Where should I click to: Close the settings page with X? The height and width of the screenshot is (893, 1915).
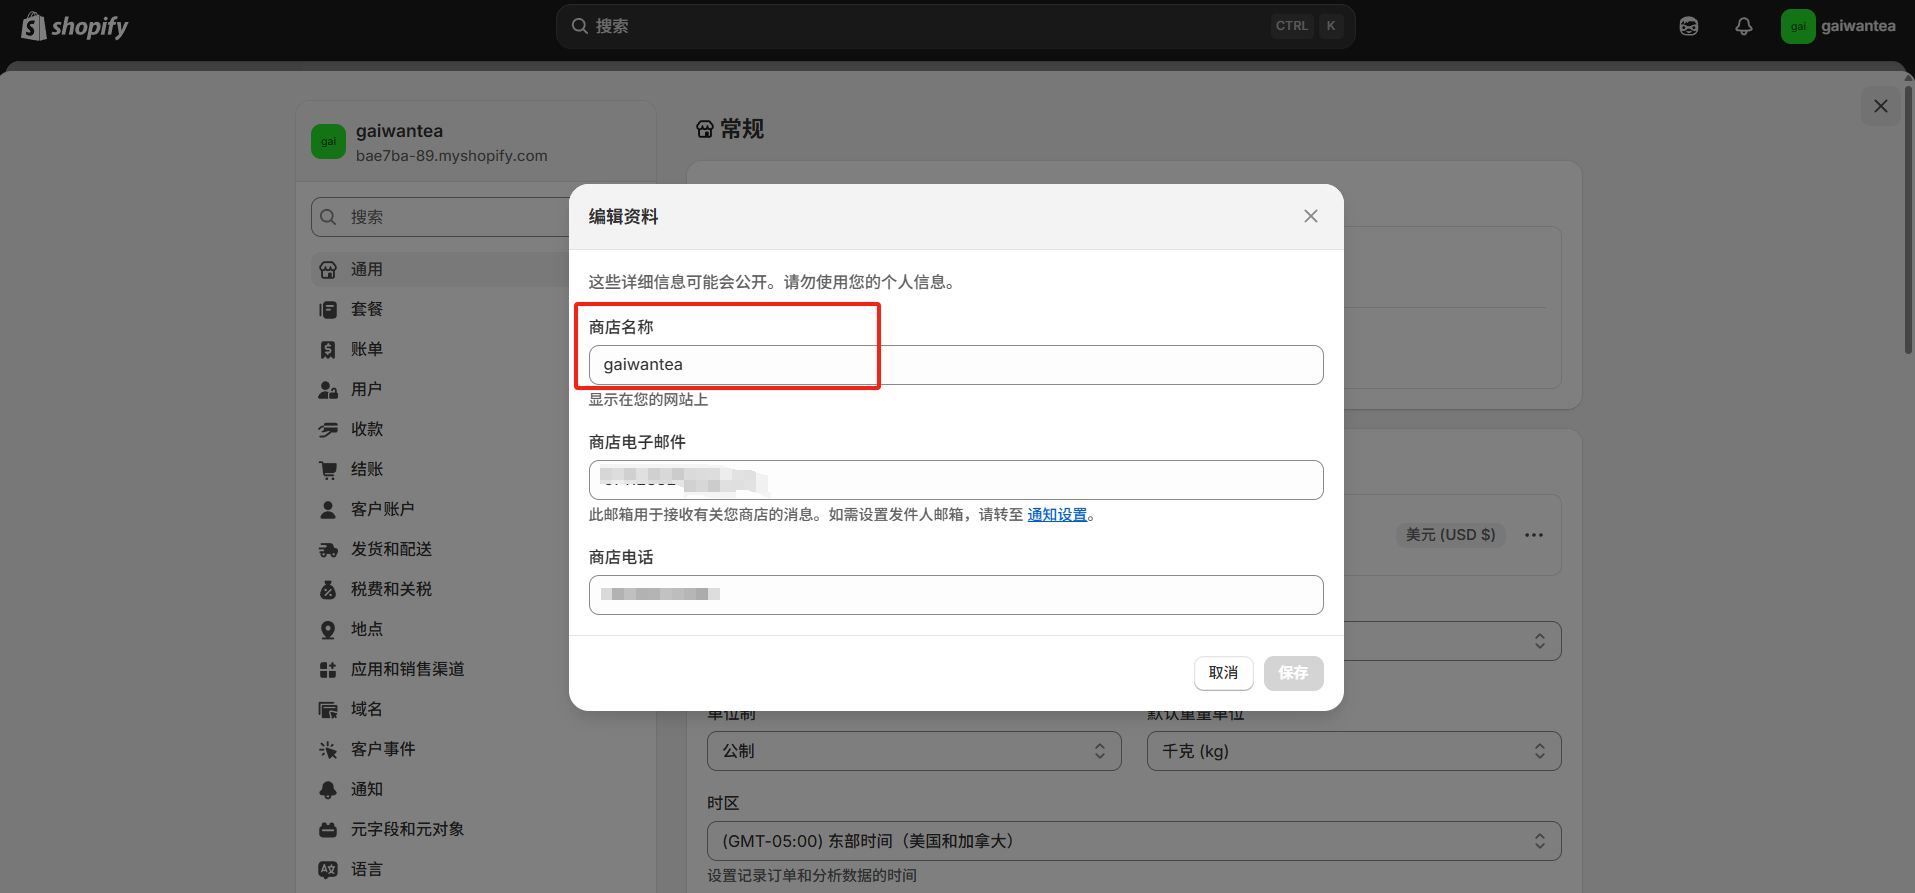click(1881, 106)
